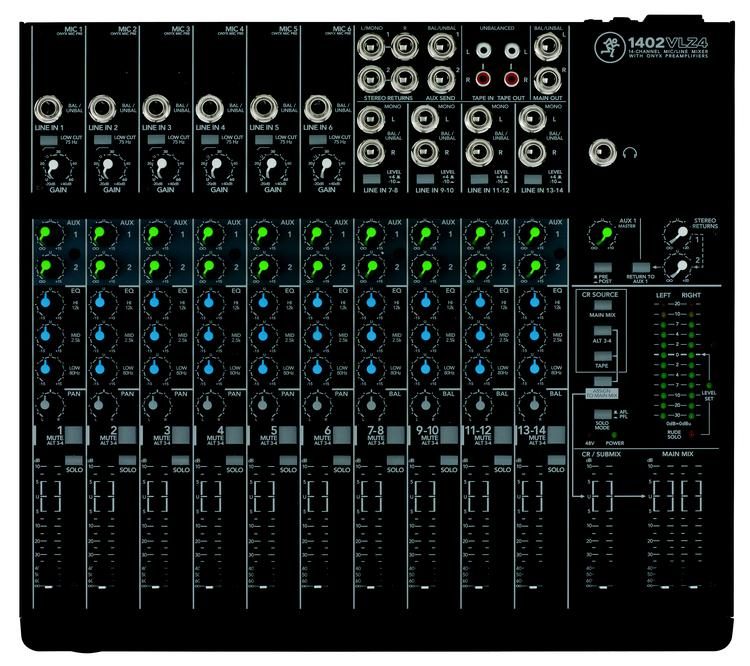750x666 pixels.
Task: Click the Aux Send 2 jack
Action: pyautogui.click(x=441, y=79)
